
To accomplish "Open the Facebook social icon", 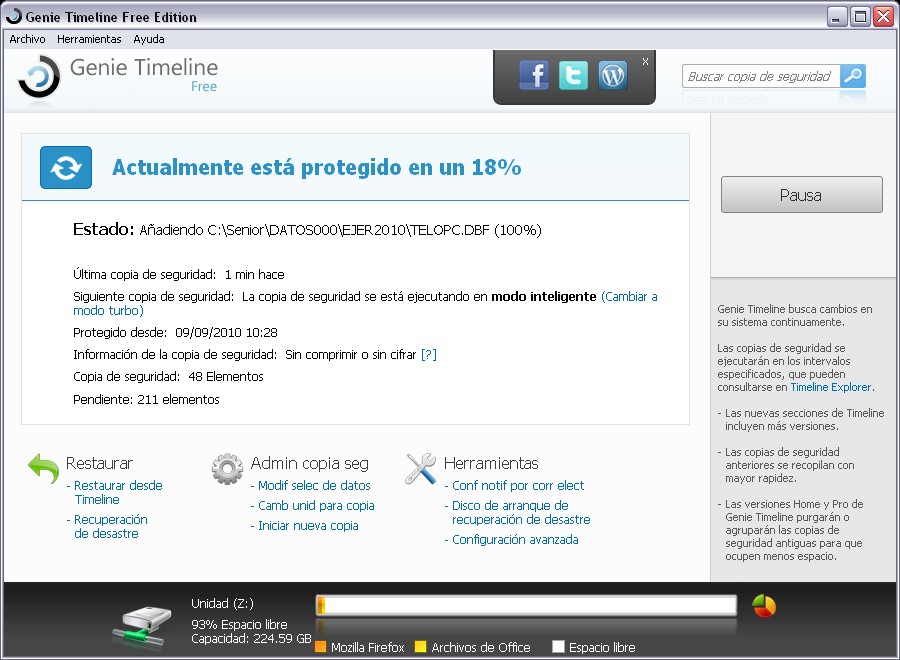I will pos(534,75).
